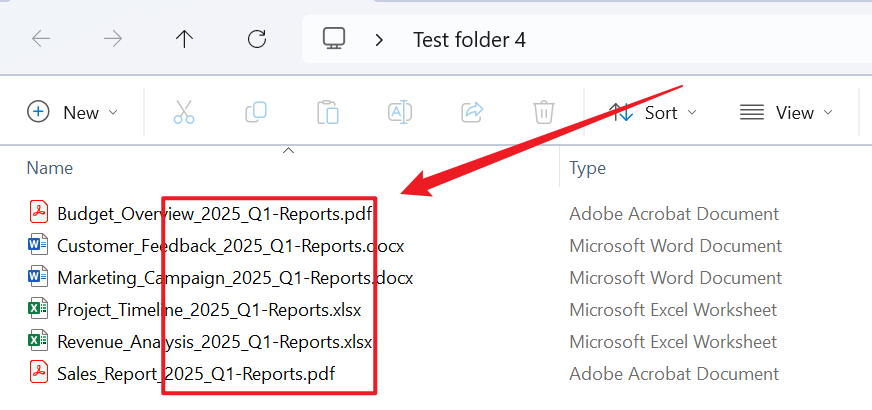Click the Refresh button
The image size is (872, 410).
coord(257,40)
